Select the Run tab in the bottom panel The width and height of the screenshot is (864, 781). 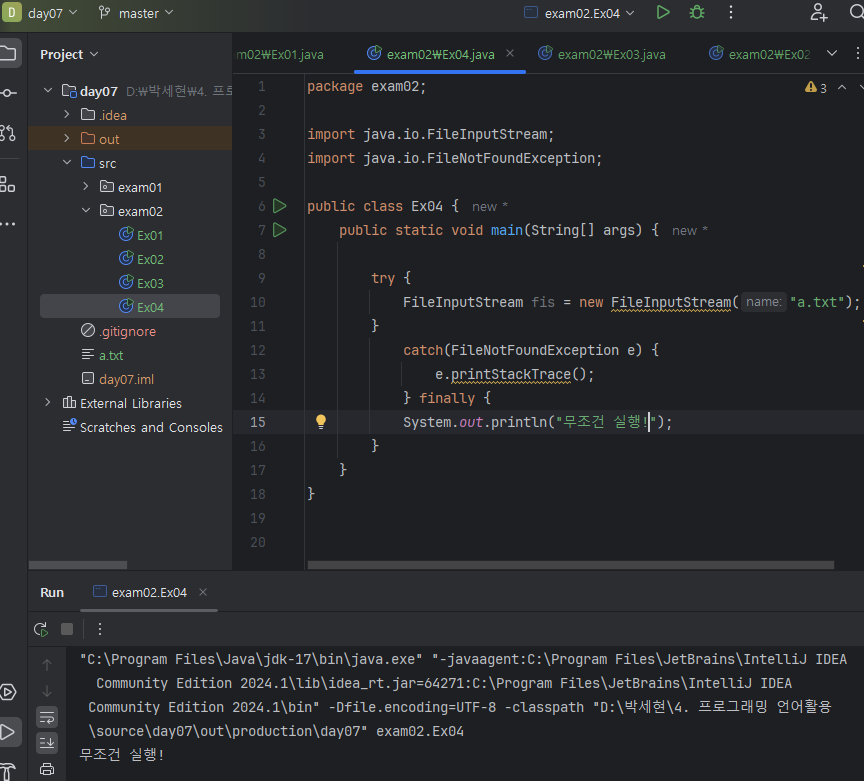point(52,592)
